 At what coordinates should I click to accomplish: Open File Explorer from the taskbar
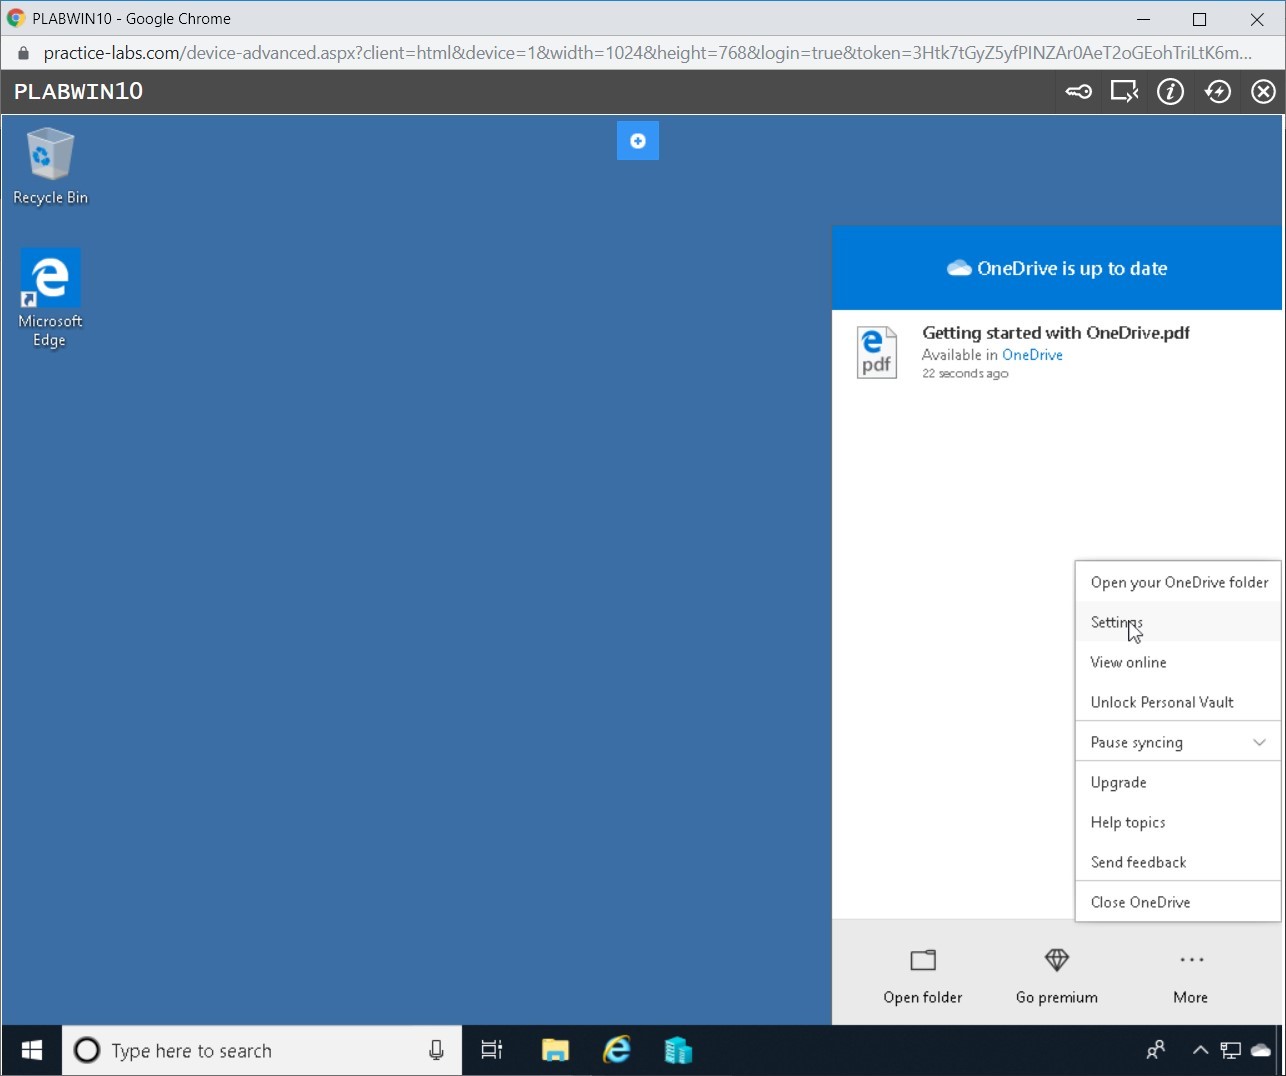tap(555, 1050)
